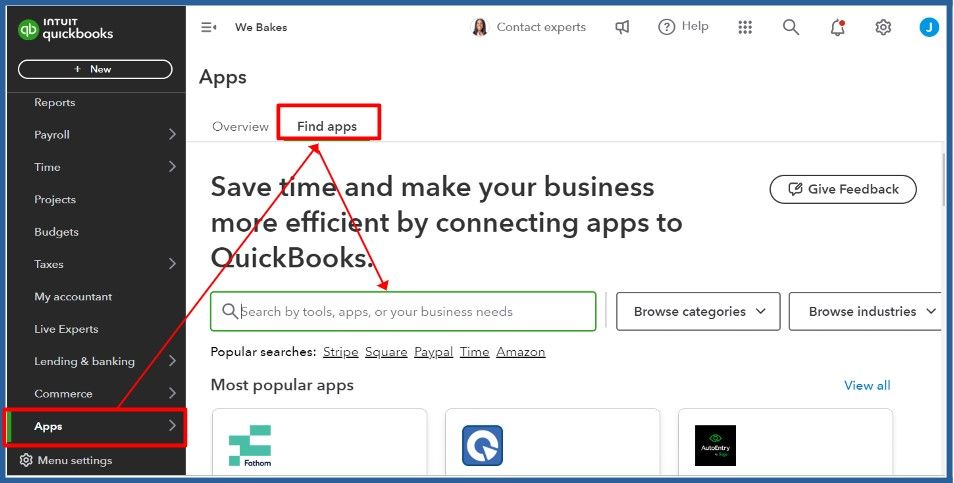
Task: Click the Help label in header
Action: point(695,26)
